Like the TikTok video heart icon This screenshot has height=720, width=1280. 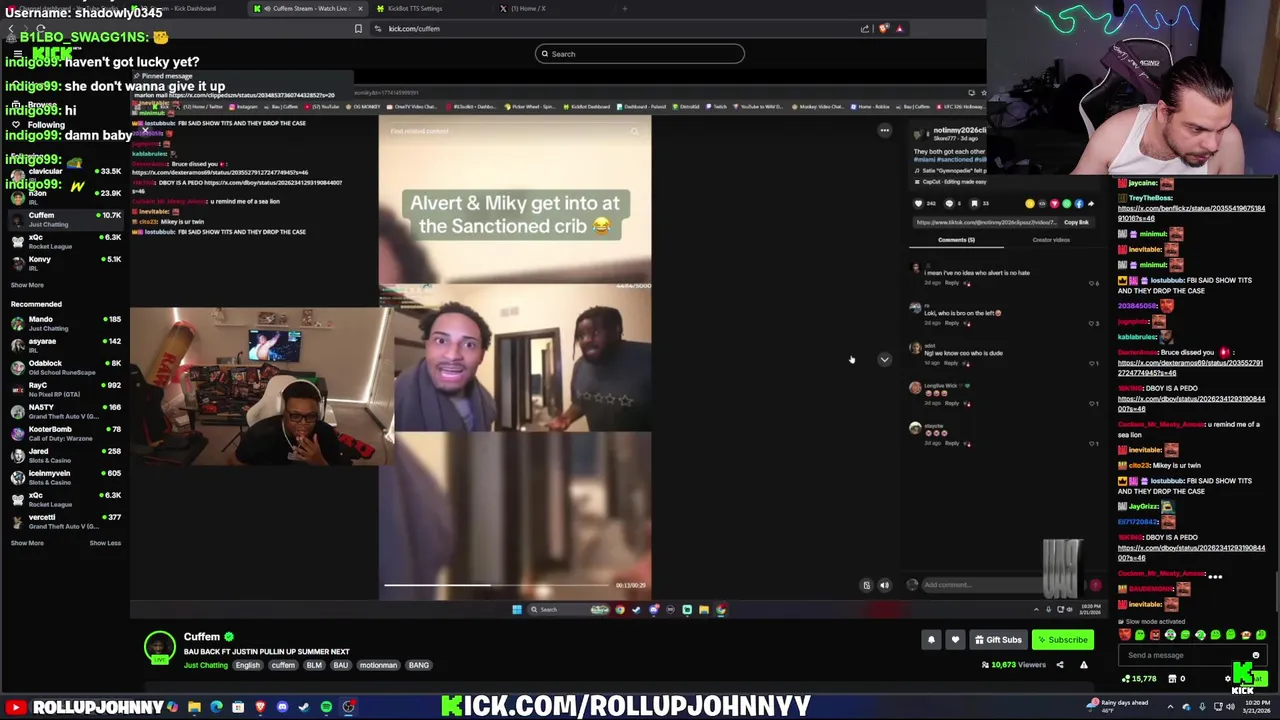pos(918,204)
